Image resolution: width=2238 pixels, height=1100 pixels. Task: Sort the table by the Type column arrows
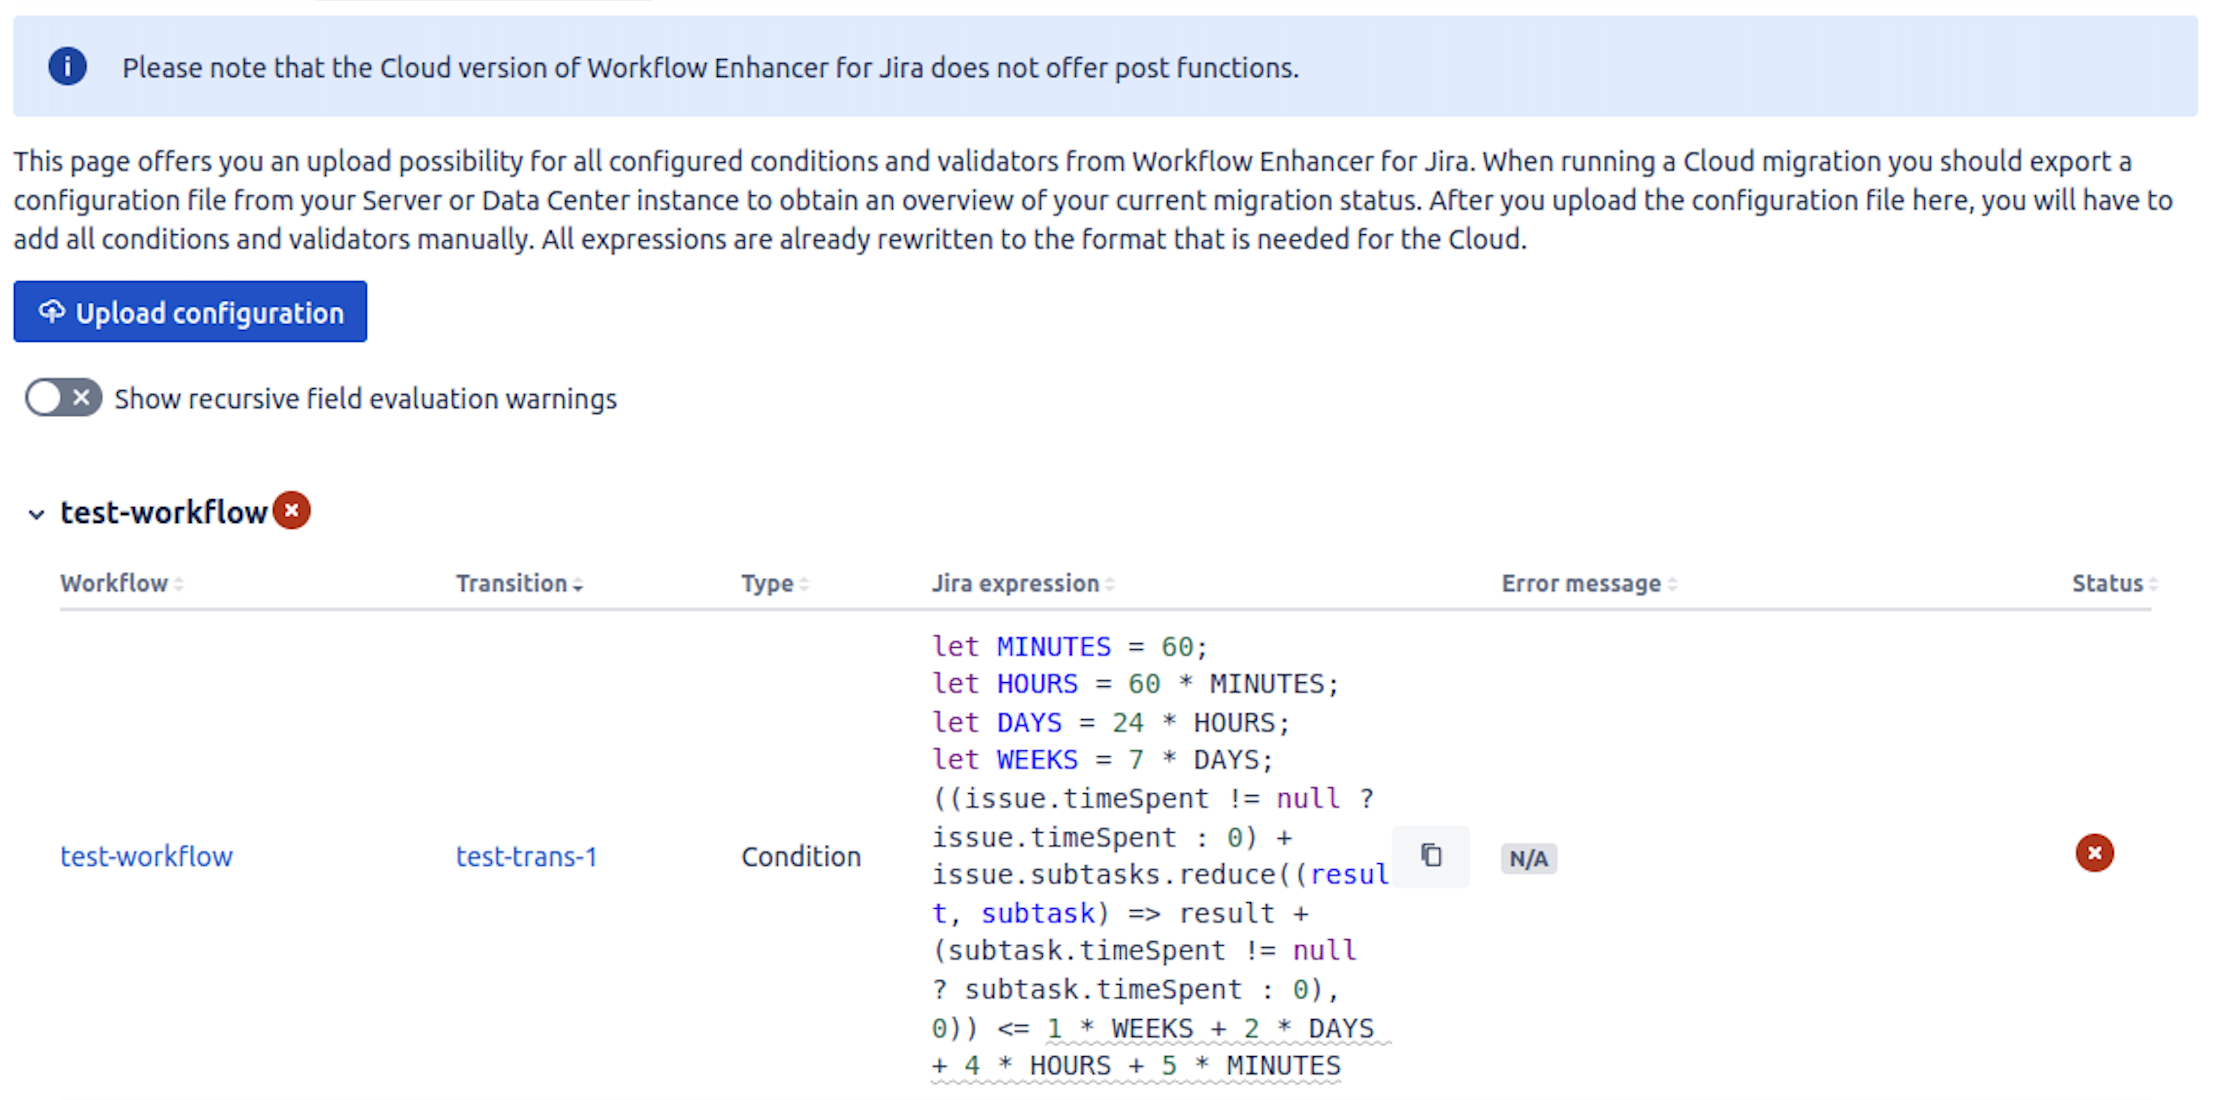(806, 583)
